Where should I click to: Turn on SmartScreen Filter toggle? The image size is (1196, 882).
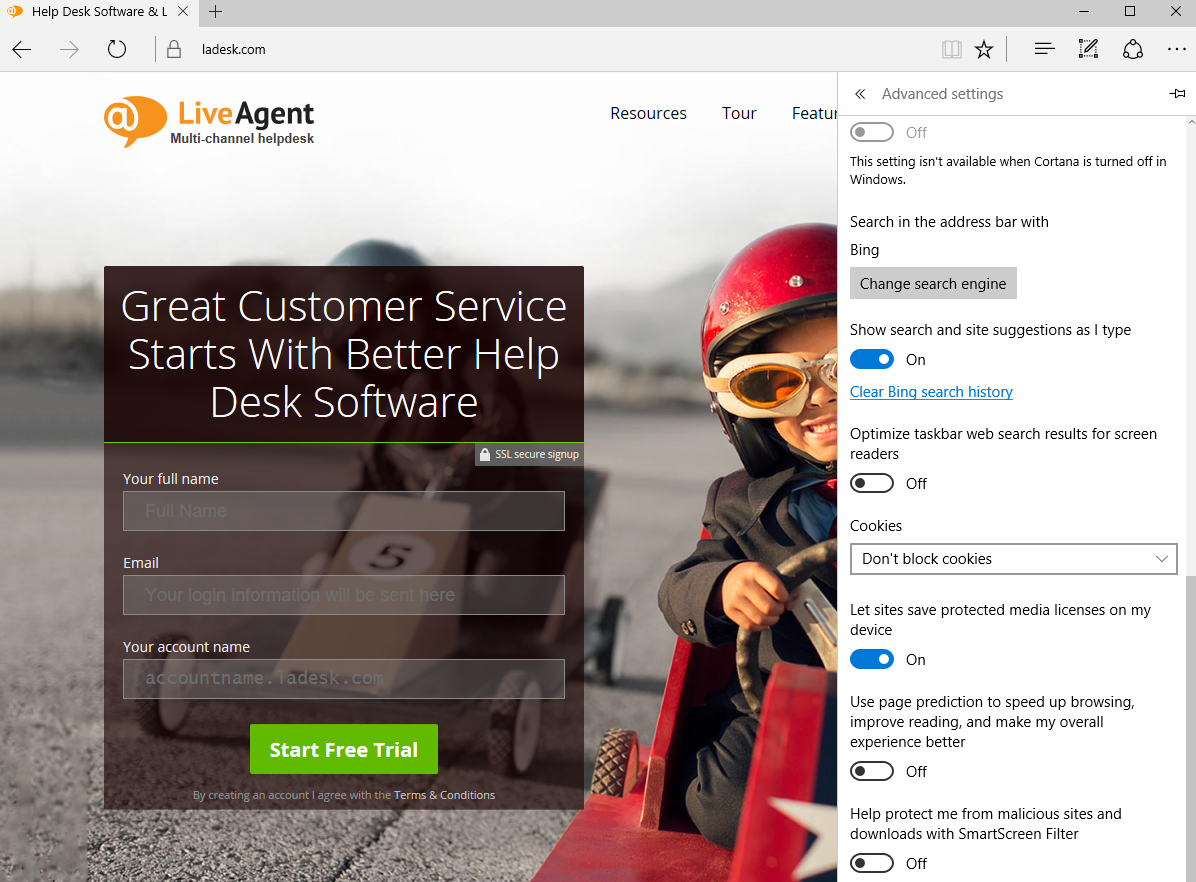[872, 863]
